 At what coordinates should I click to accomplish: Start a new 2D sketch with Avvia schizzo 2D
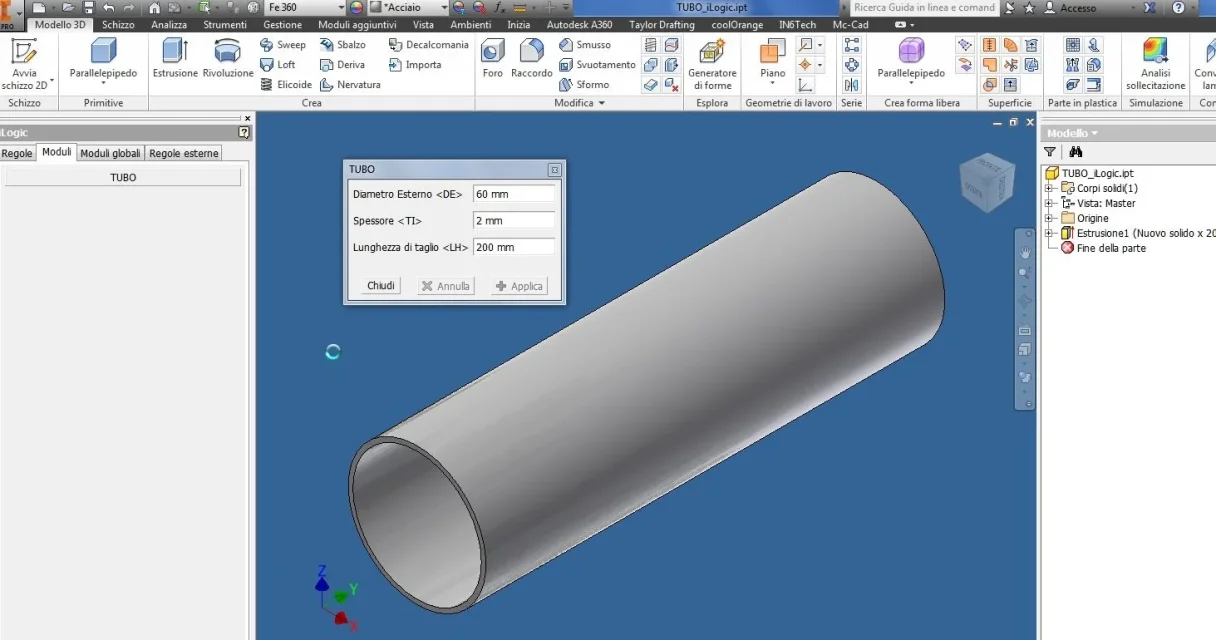click(24, 64)
